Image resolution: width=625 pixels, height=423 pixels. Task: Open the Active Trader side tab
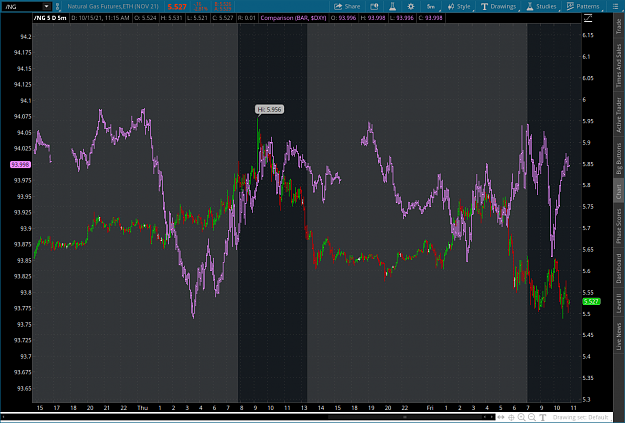tap(619, 115)
